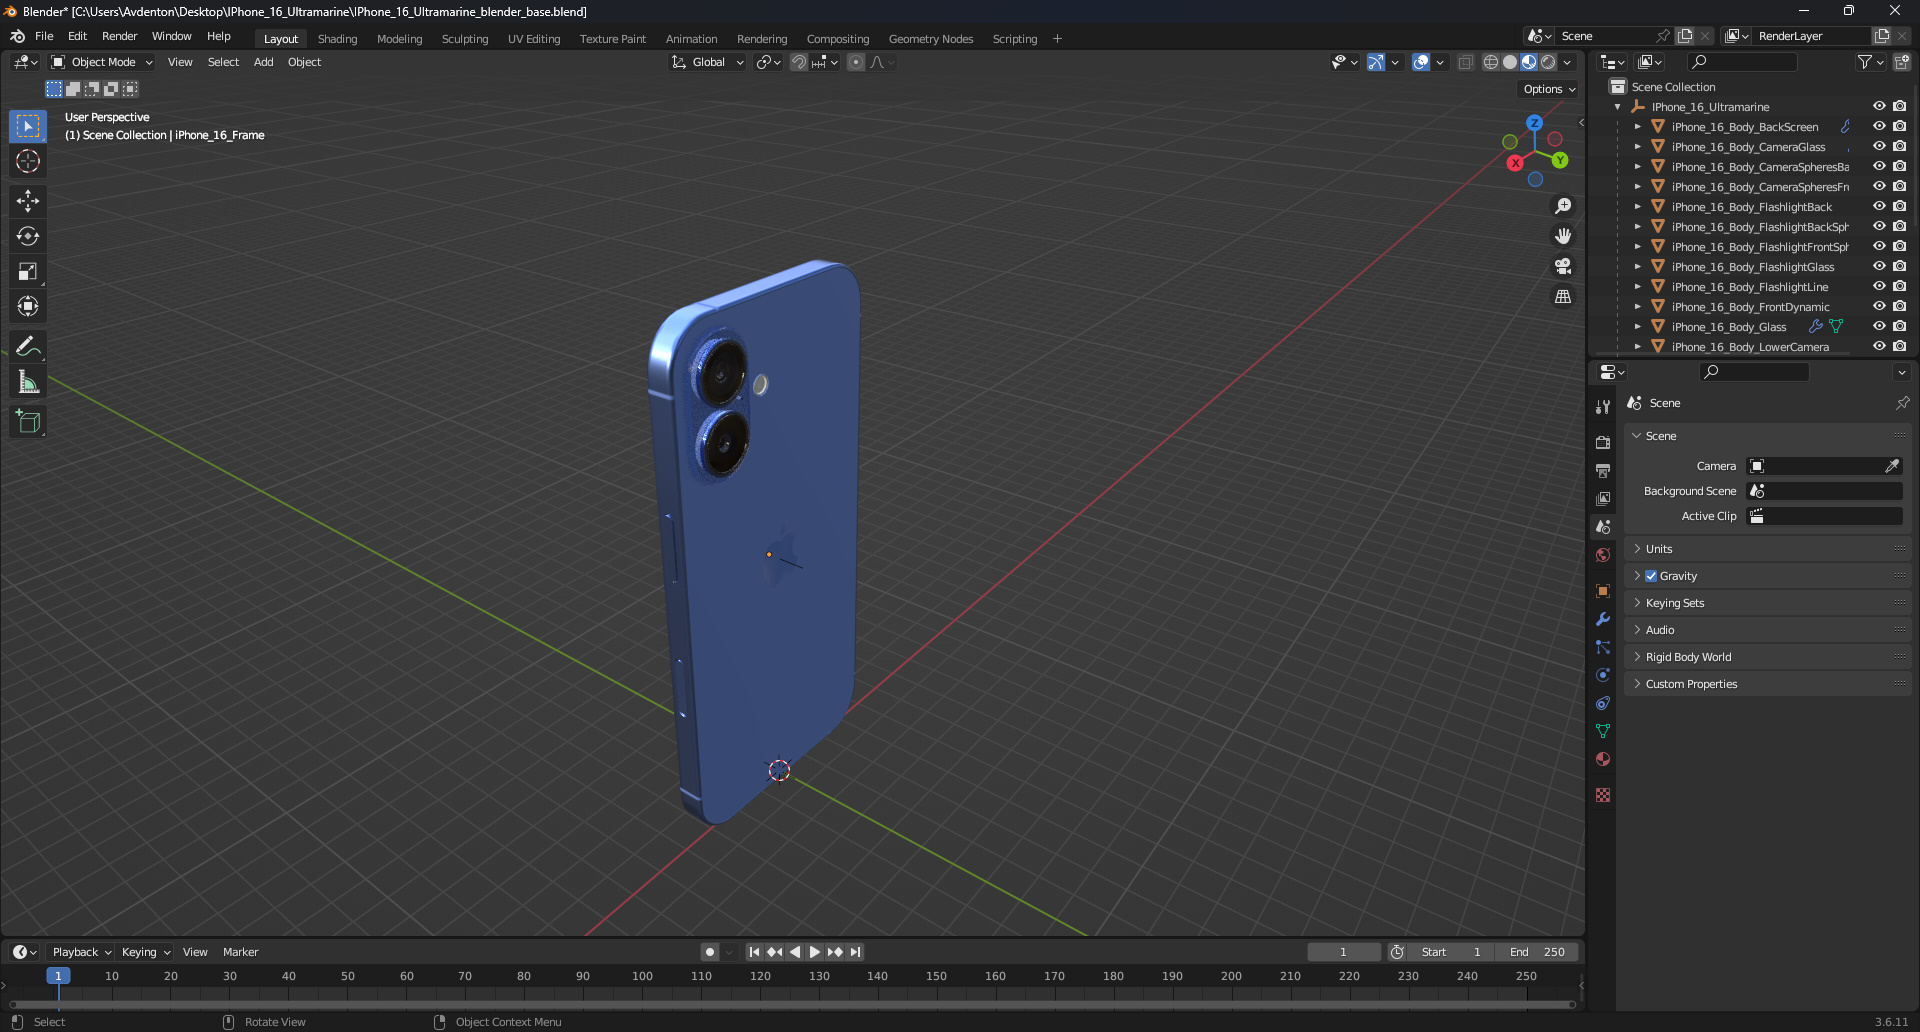Toggle proportional editing
This screenshot has width=1920, height=1032.
pyautogui.click(x=856, y=62)
